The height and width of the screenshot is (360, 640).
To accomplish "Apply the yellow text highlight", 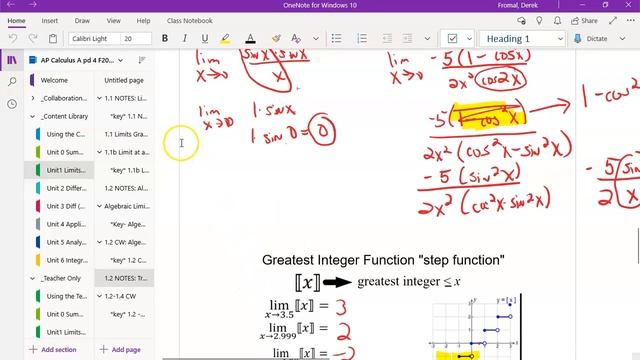I will pyautogui.click(x=225, y=39).
